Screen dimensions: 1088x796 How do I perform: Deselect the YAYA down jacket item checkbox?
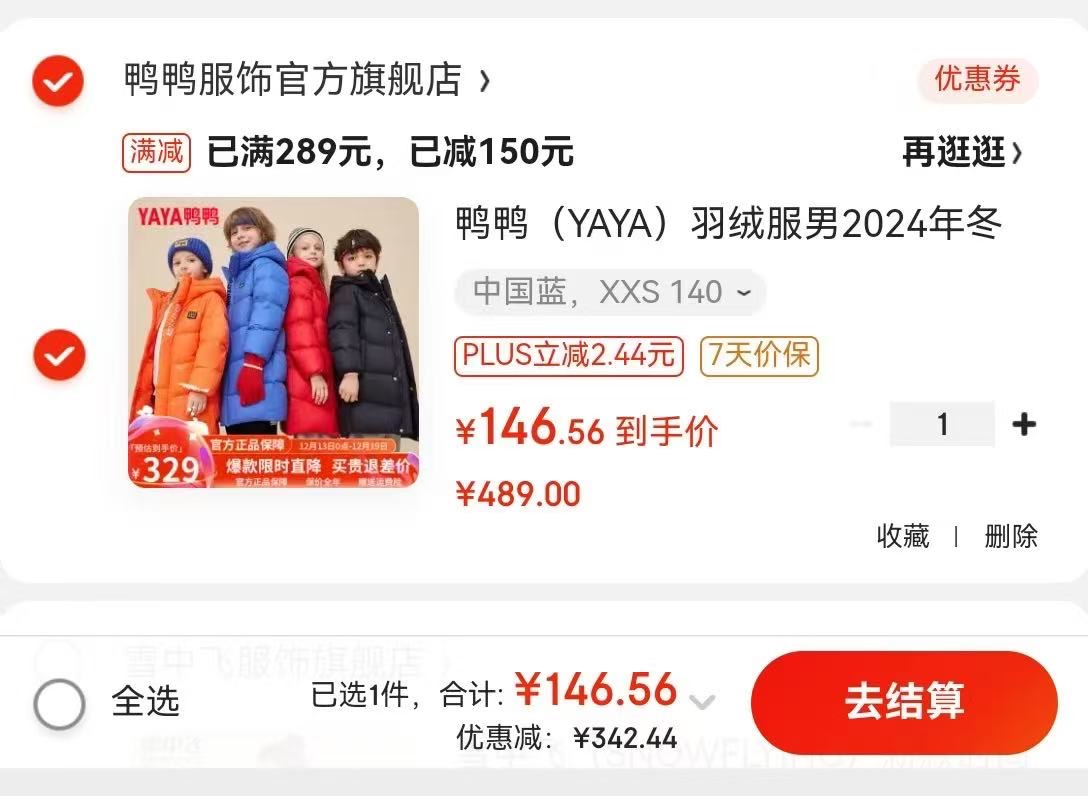click(60, 355)
